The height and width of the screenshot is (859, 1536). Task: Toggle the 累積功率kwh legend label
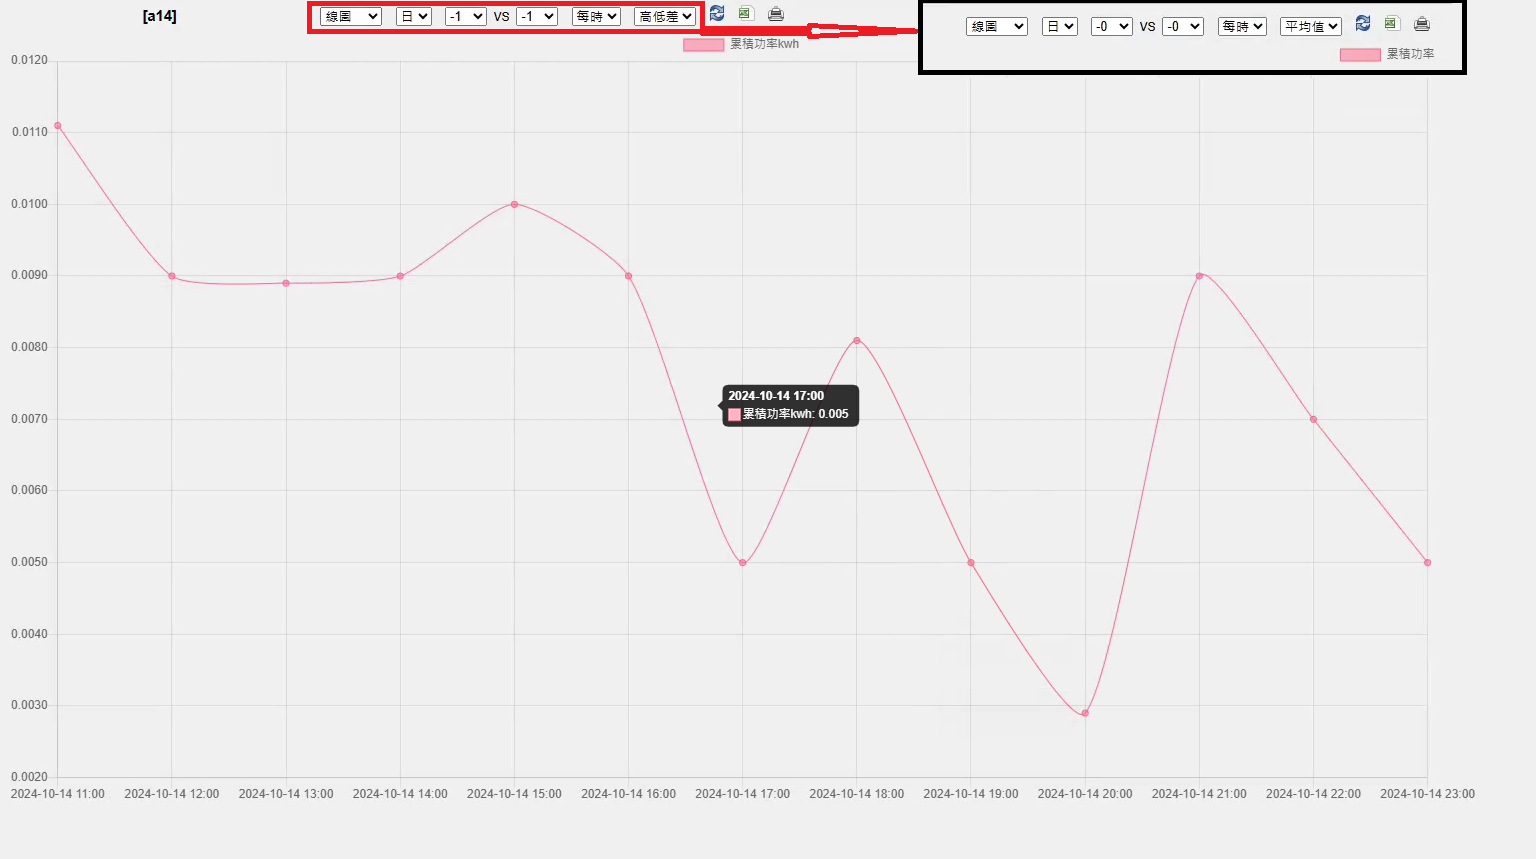(764, 44)
